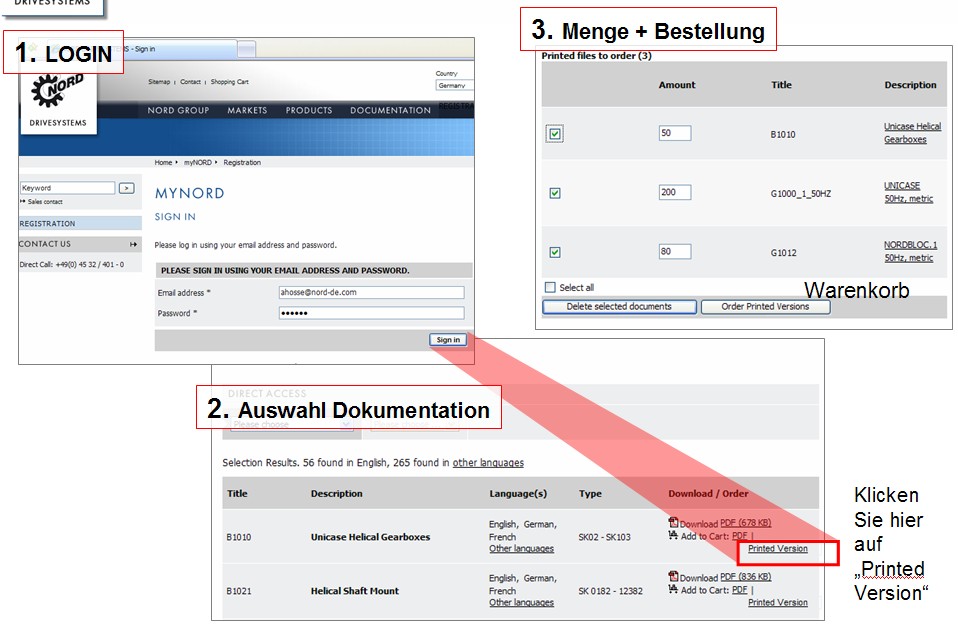The image size is (958, 635).
Task: Click the add-to-cart icon for B1010
Action: pos(673,536)
